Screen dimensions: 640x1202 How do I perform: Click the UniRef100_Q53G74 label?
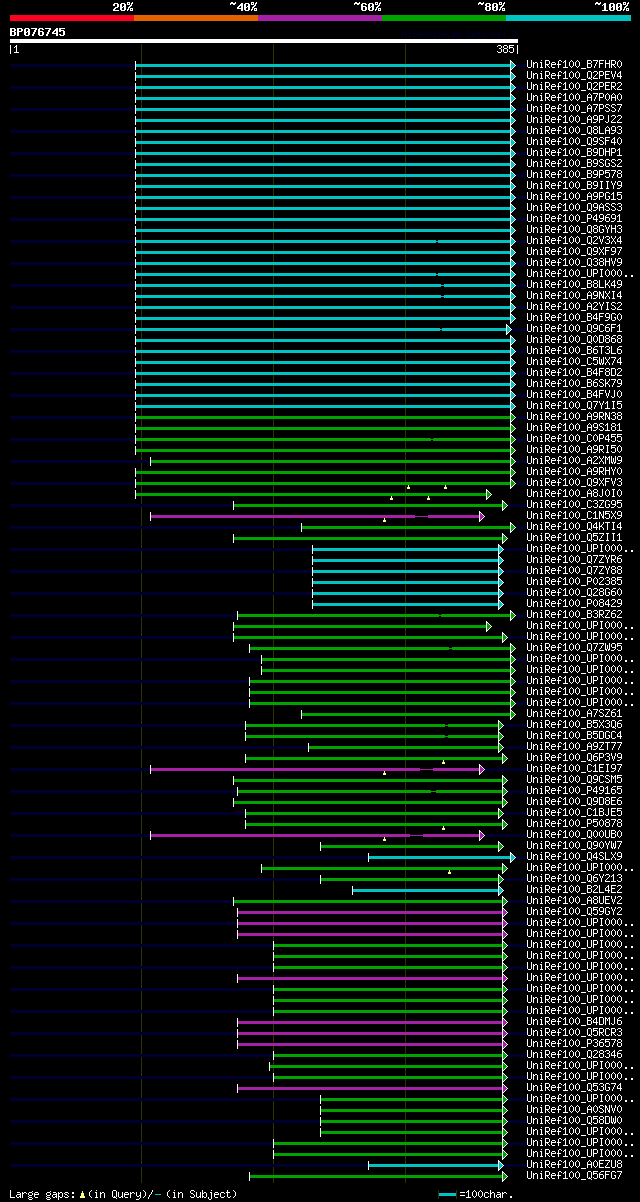click(x=574, y=1087)
